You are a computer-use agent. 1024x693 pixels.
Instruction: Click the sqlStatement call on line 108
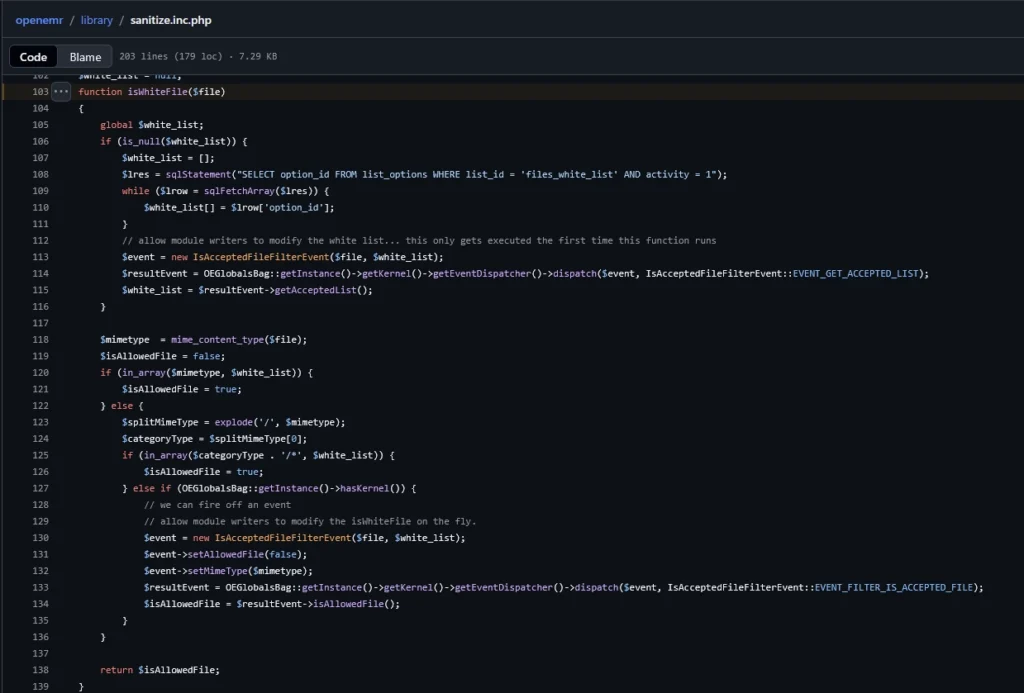click(199, 174)
